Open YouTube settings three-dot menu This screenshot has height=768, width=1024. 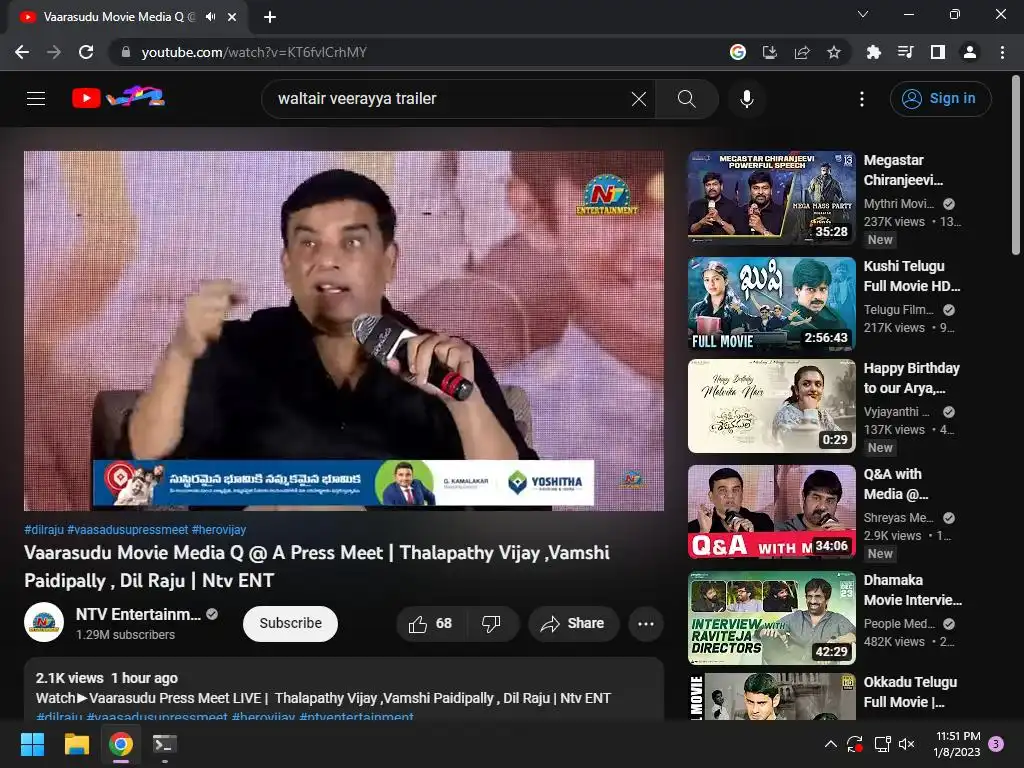coord(862,99)
